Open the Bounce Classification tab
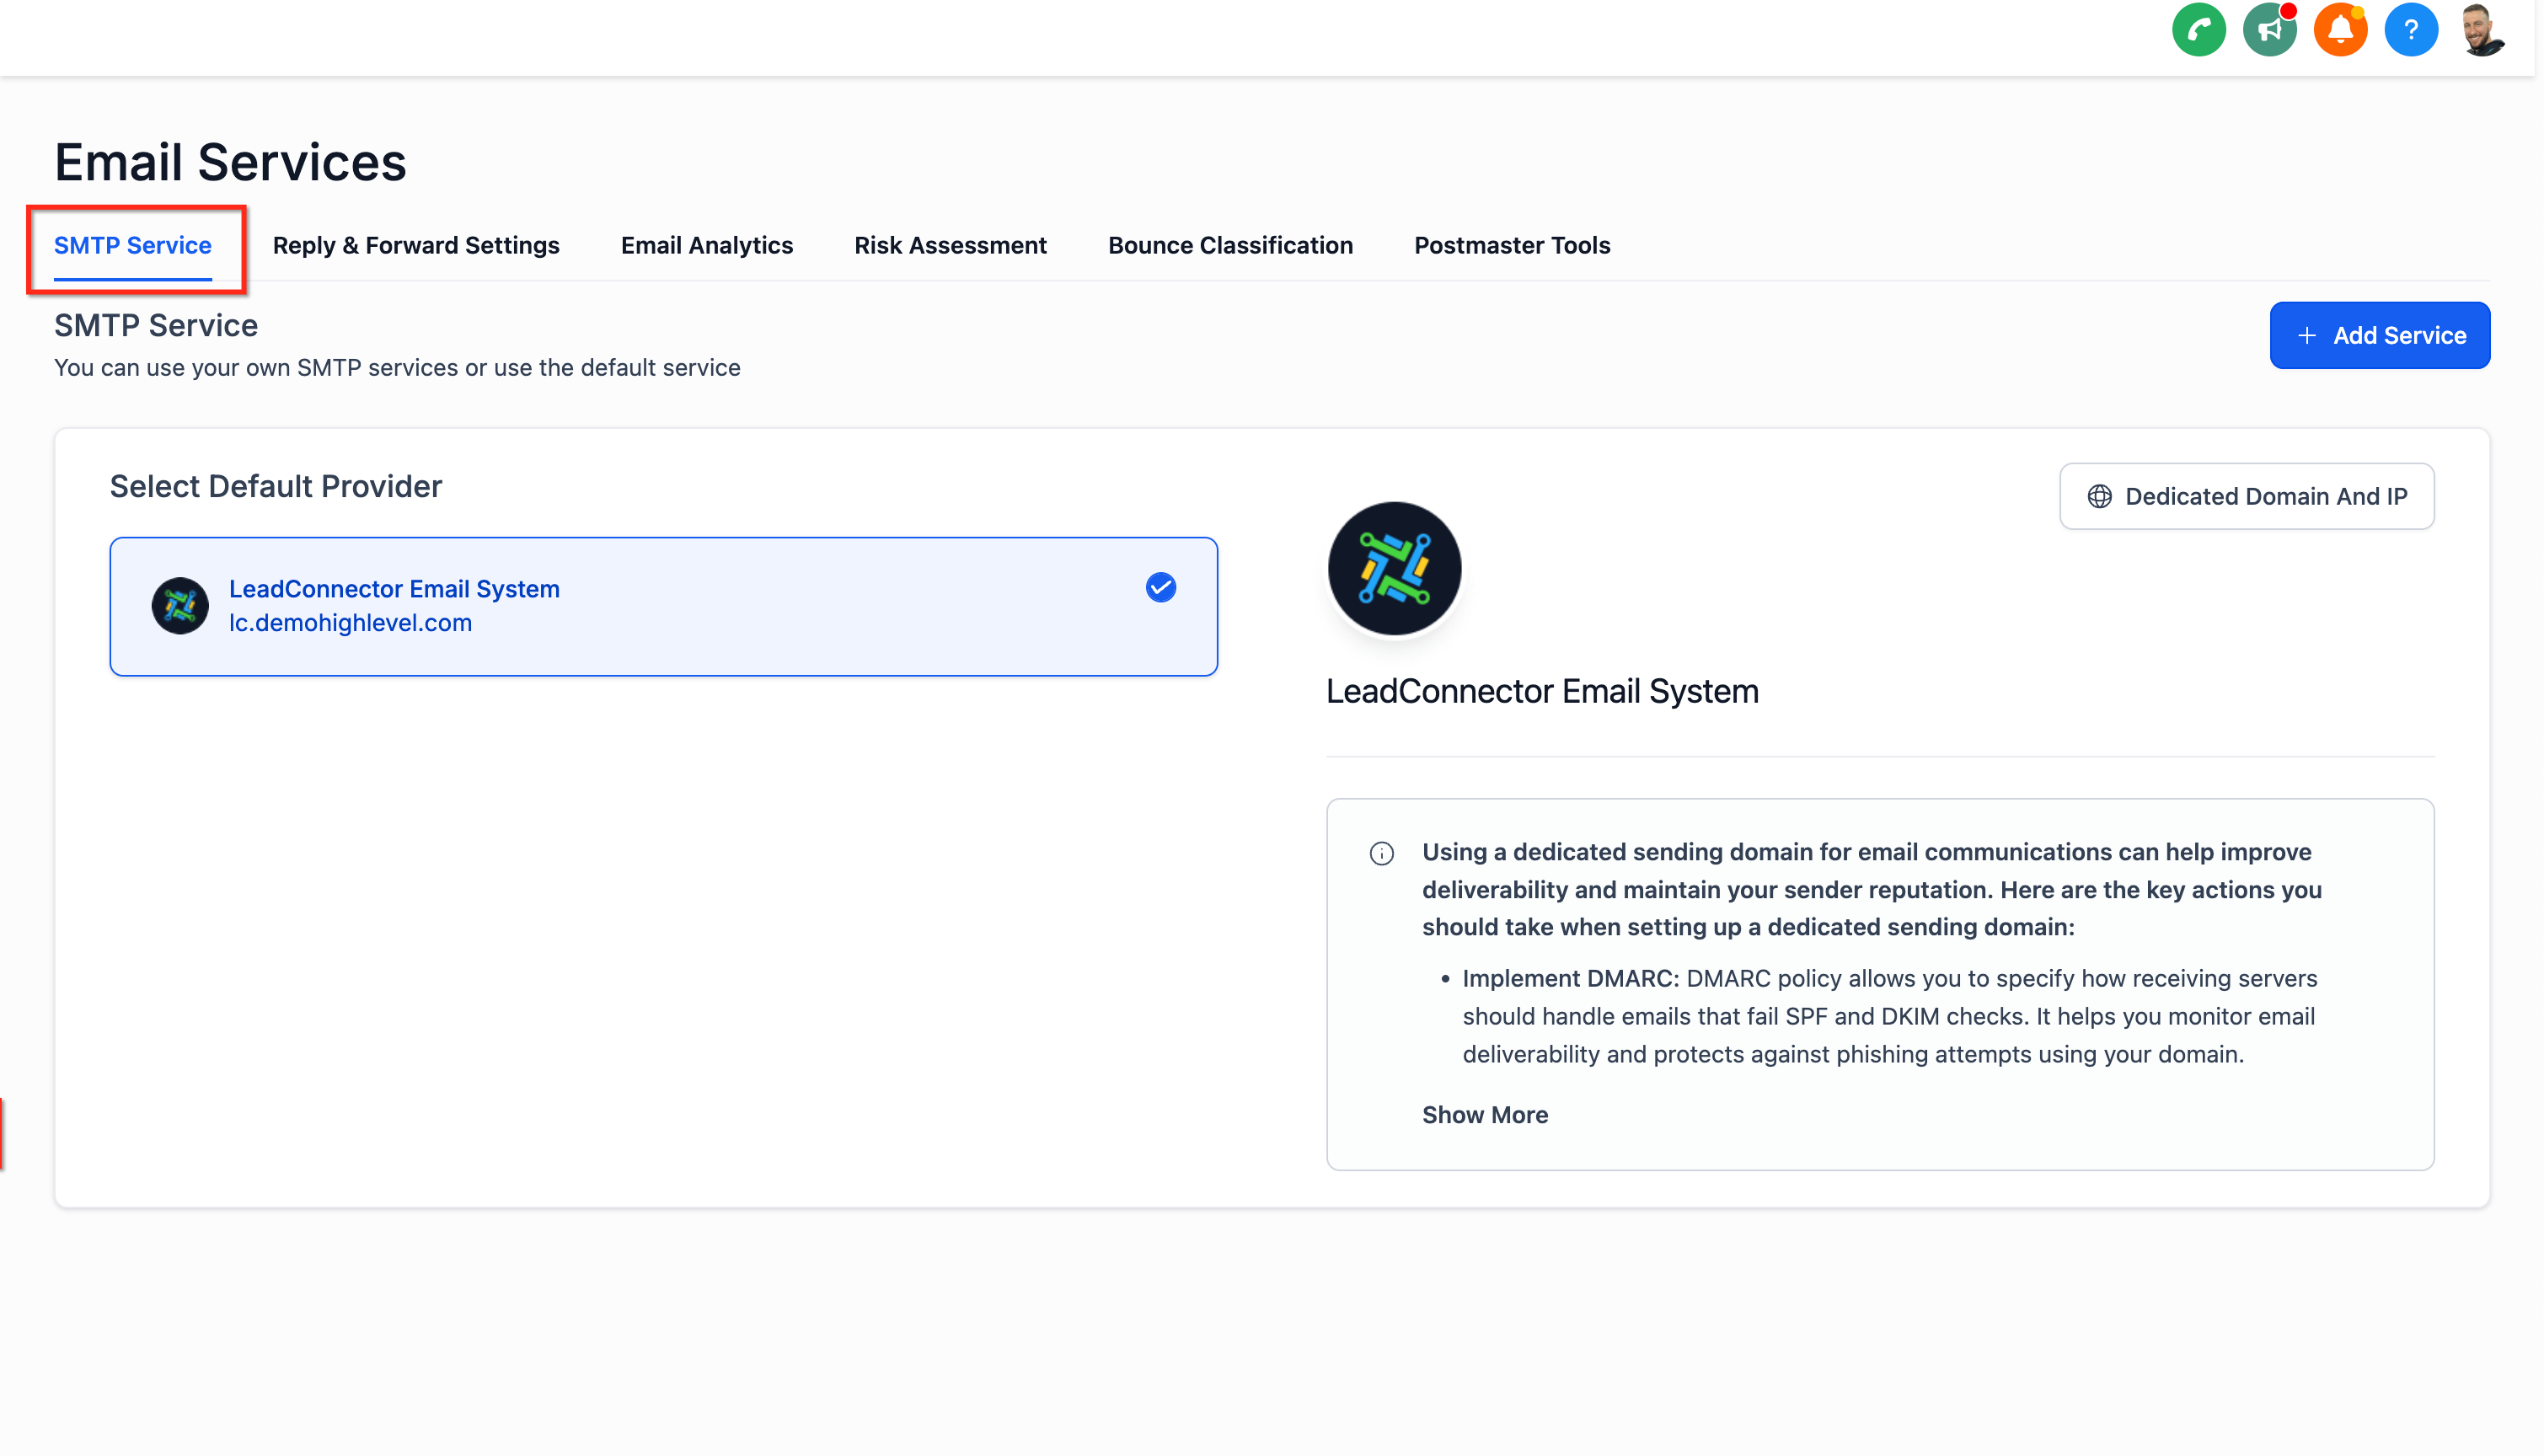2544x1456 pixels. (x=1230, y=245)
